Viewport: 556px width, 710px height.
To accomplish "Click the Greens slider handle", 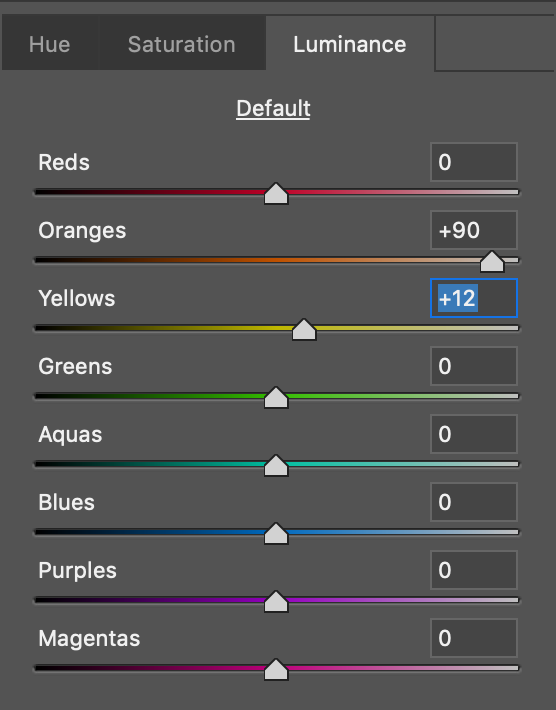I will [x=276, y=398].
